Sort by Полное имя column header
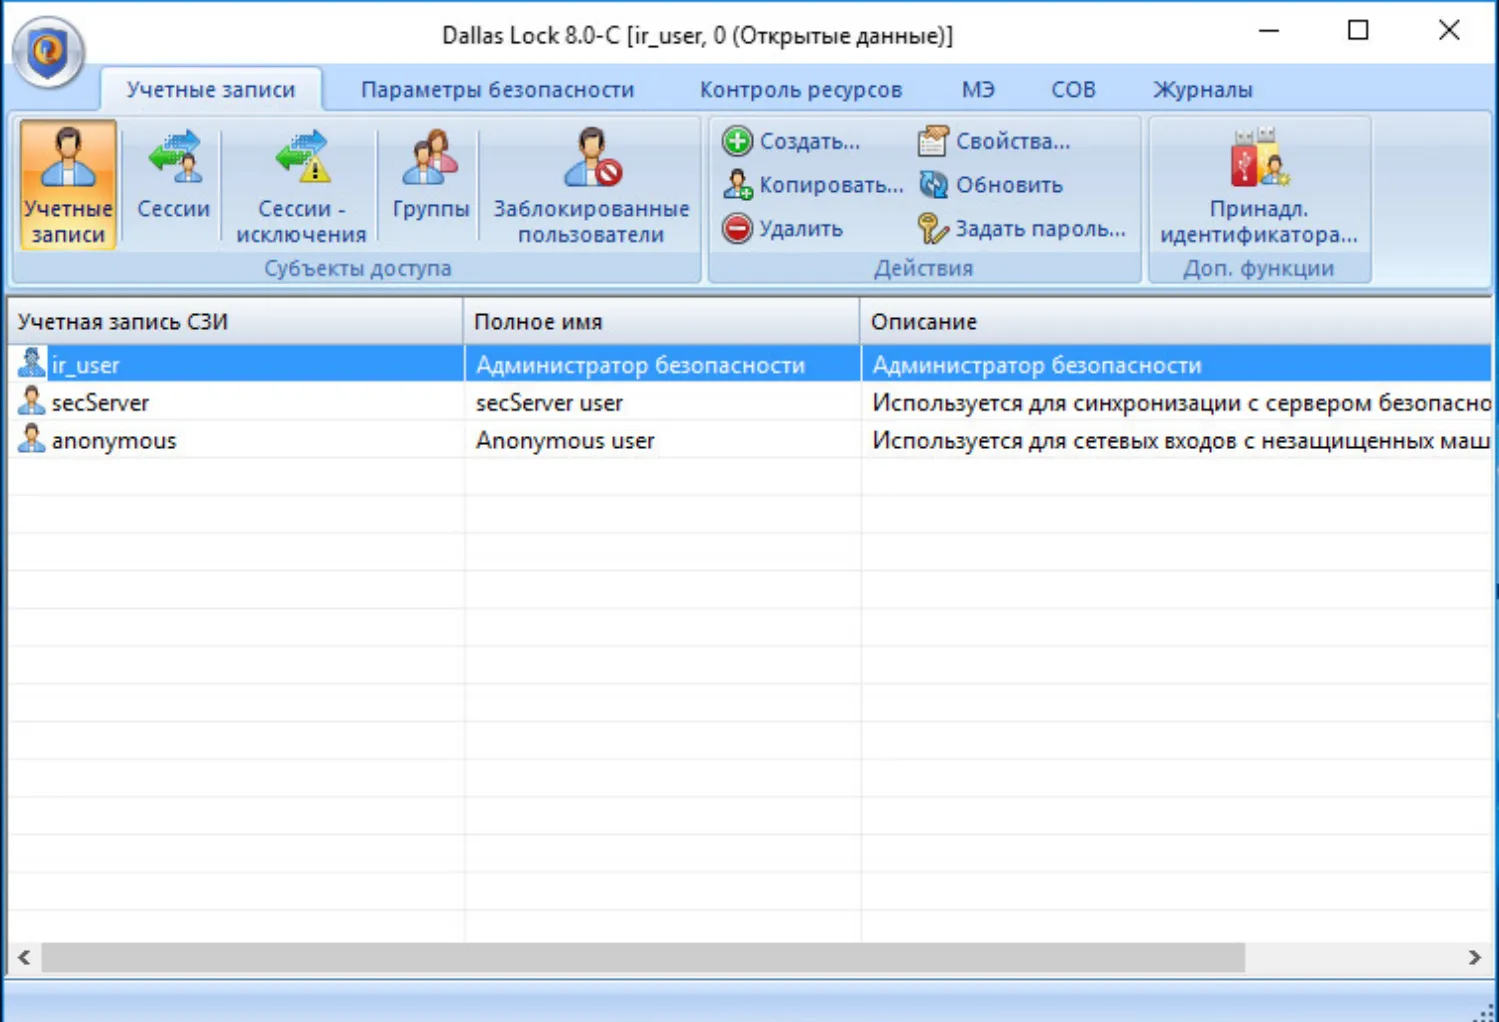The width and height of the screenshot is (1499, 1022). [x=661, y=321]
